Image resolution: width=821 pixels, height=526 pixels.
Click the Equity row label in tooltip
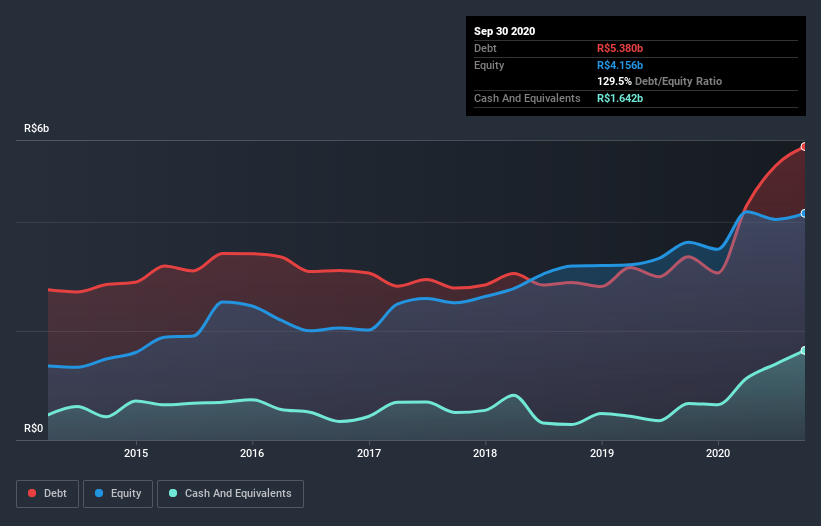489,65
